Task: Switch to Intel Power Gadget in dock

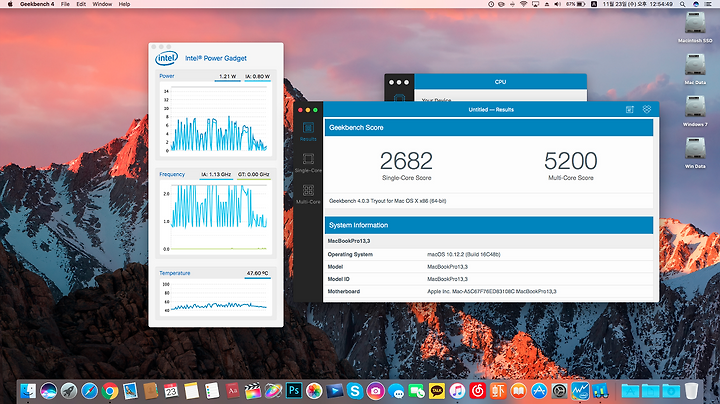Action: (580, 391)
